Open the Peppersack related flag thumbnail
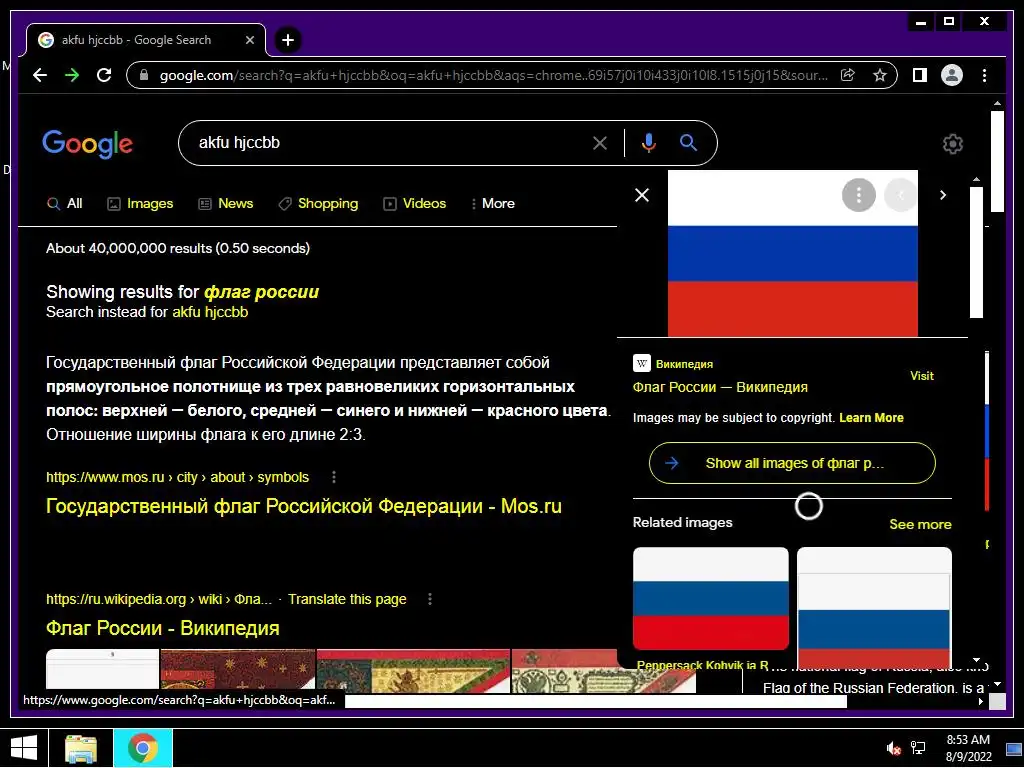Image resolution: width=1024 pixels, height=768 pixels. click(711, 599)
